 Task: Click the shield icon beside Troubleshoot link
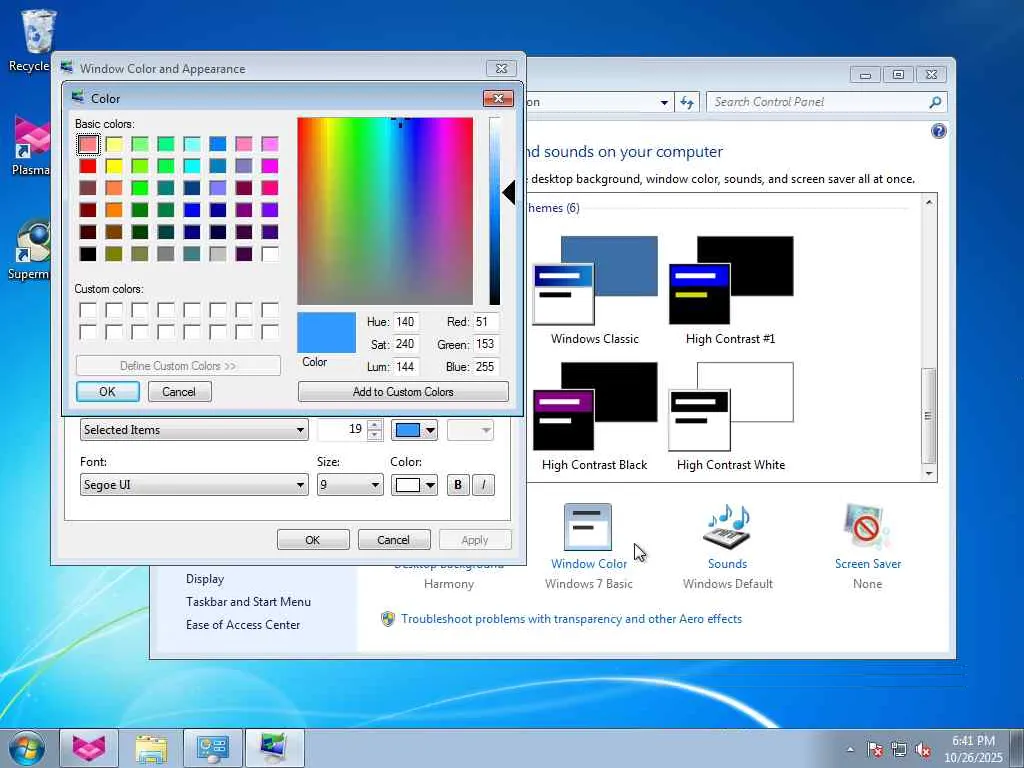[x=388, y=618]
